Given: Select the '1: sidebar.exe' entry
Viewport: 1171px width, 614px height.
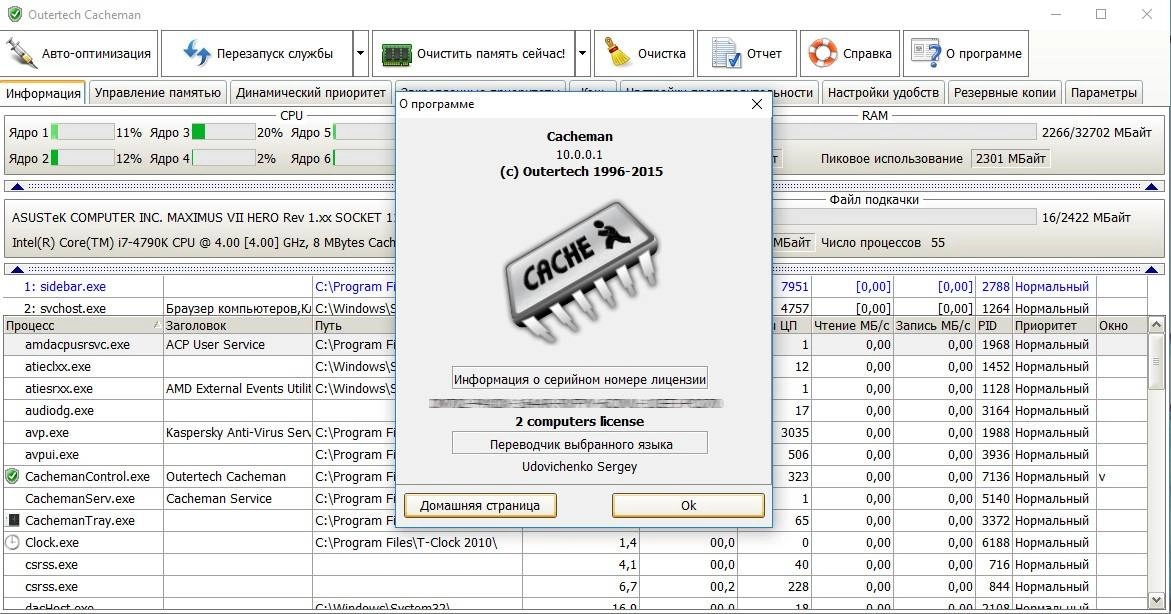Looking at the screenshot, I should (x=65, y=286).
